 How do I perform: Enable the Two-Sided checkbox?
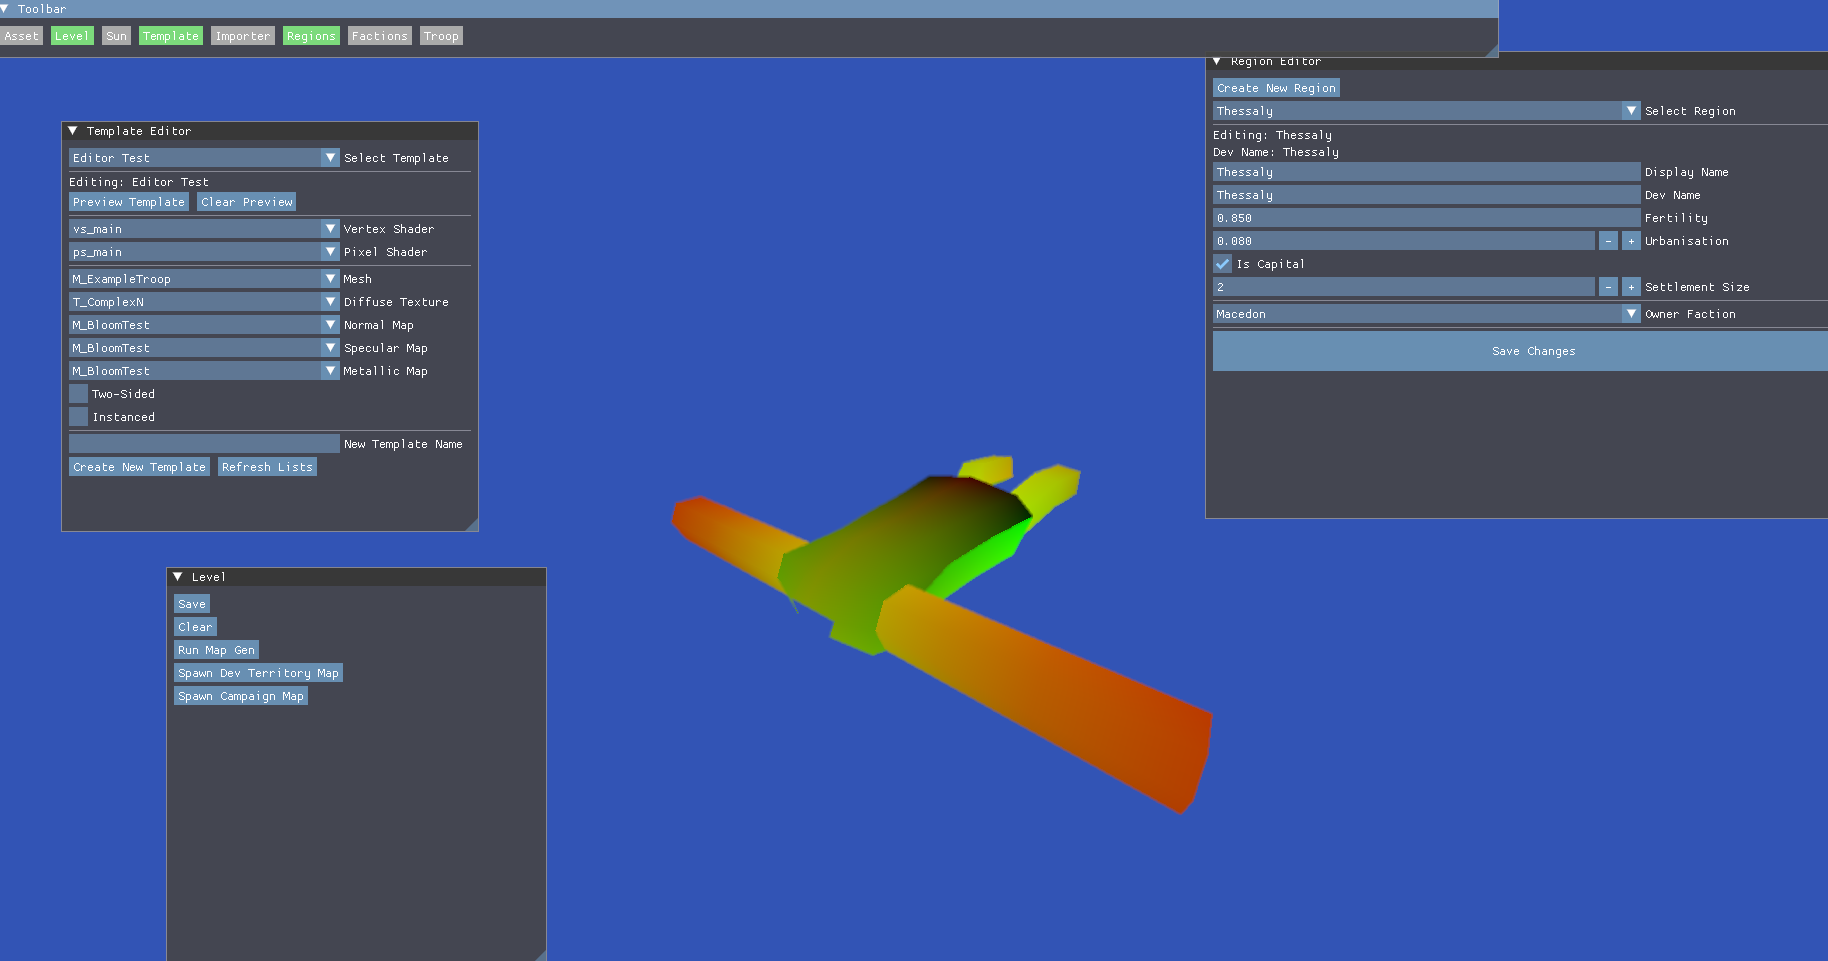(x=78, y=394)
